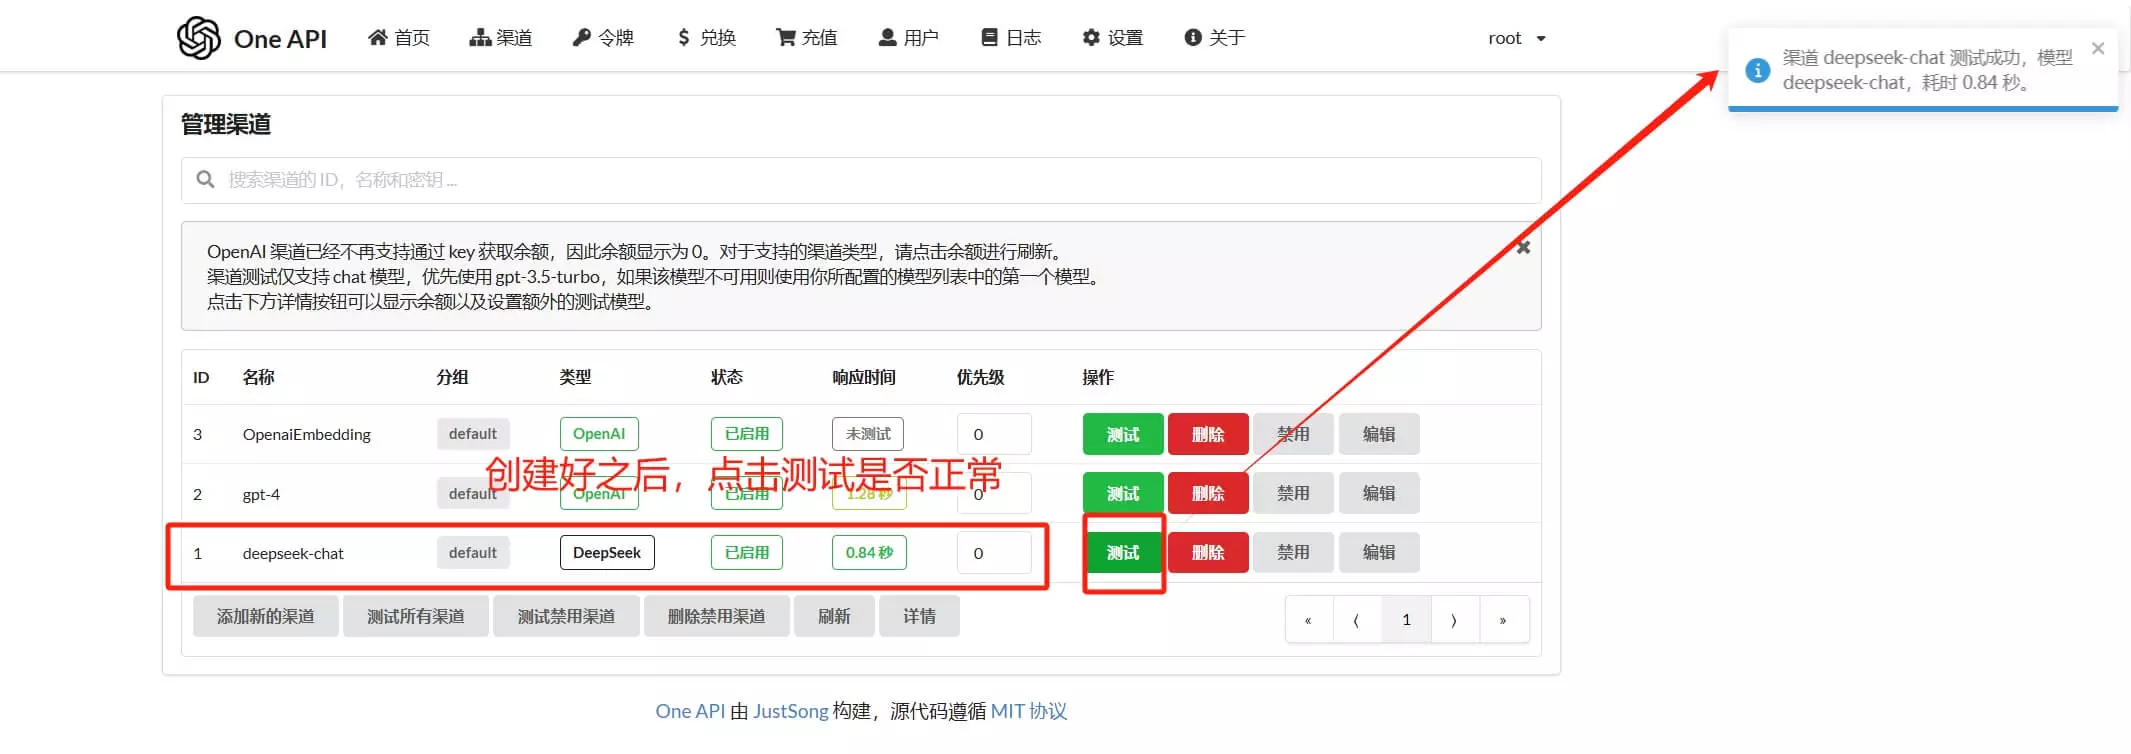Image resolution: width=2131 pixels, height=754 pixels.
Task: Click the info icon in the notification
Action: point(1757,70)
